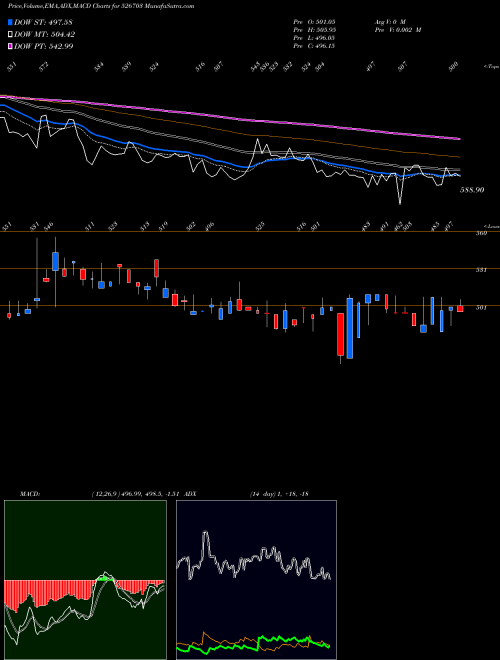Image resolution: width=500 pixels, height=660 pixels.
Task: Click the 588.90 price label on EMA chart
Action: point(472,190)
